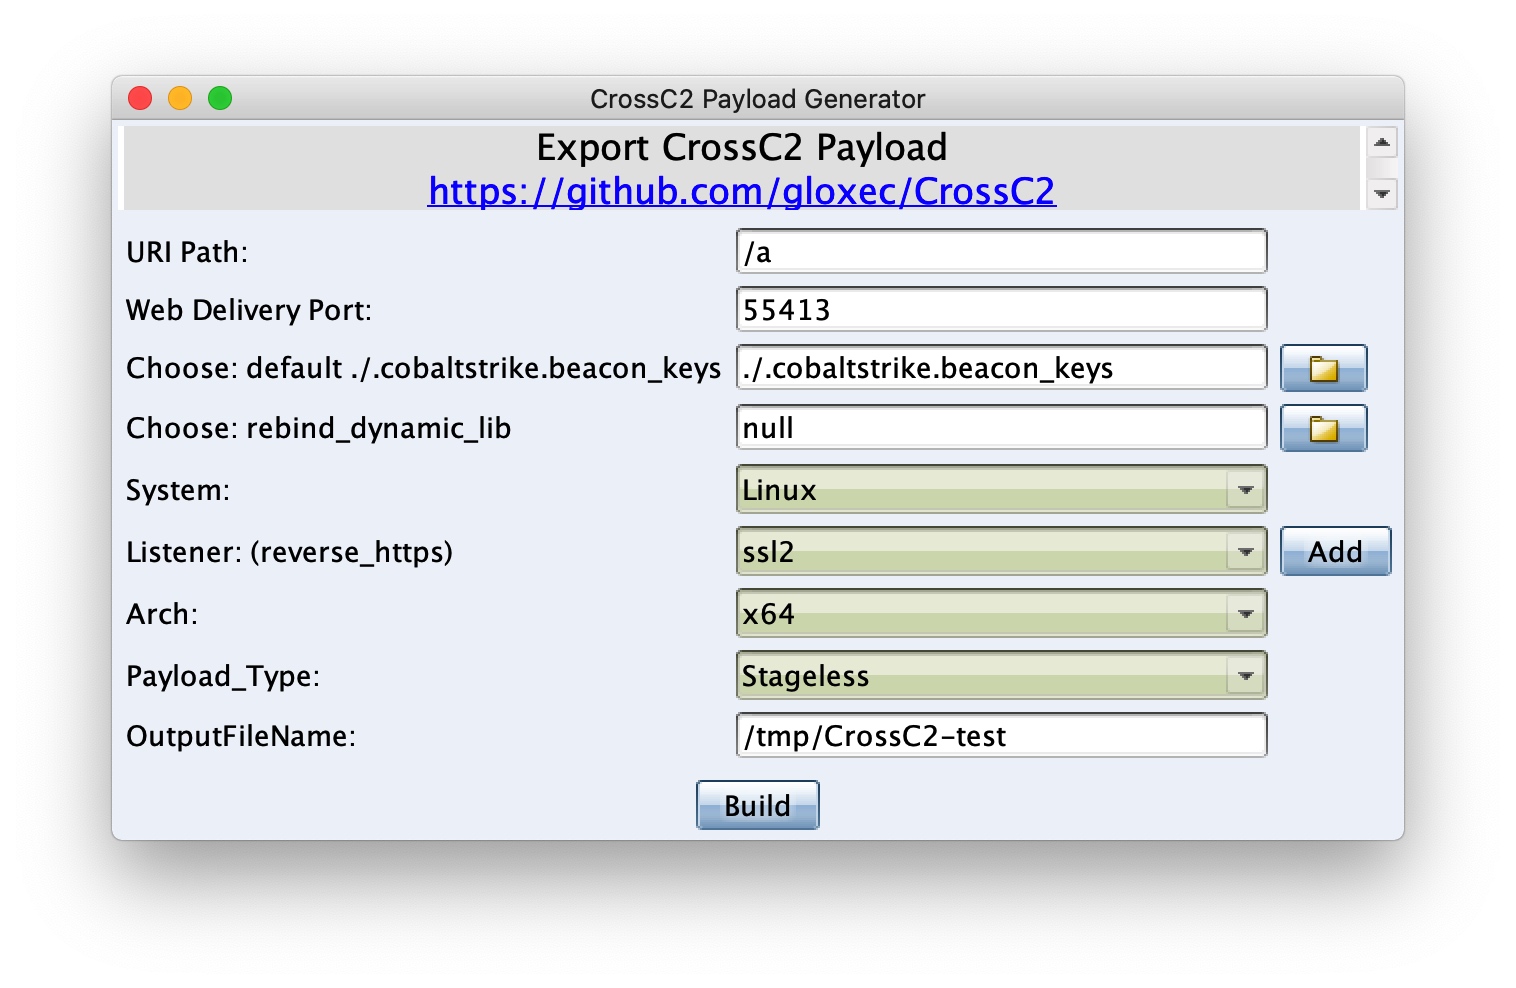Viewport: 1516px width, 988px height.
Task: Open the Listener dropdown showing ssl2
Action: point(1001,552)
